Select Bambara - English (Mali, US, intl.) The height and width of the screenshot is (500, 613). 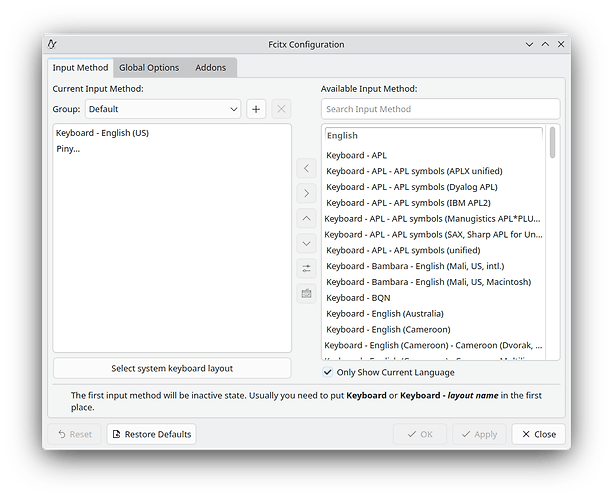(434, 266)
